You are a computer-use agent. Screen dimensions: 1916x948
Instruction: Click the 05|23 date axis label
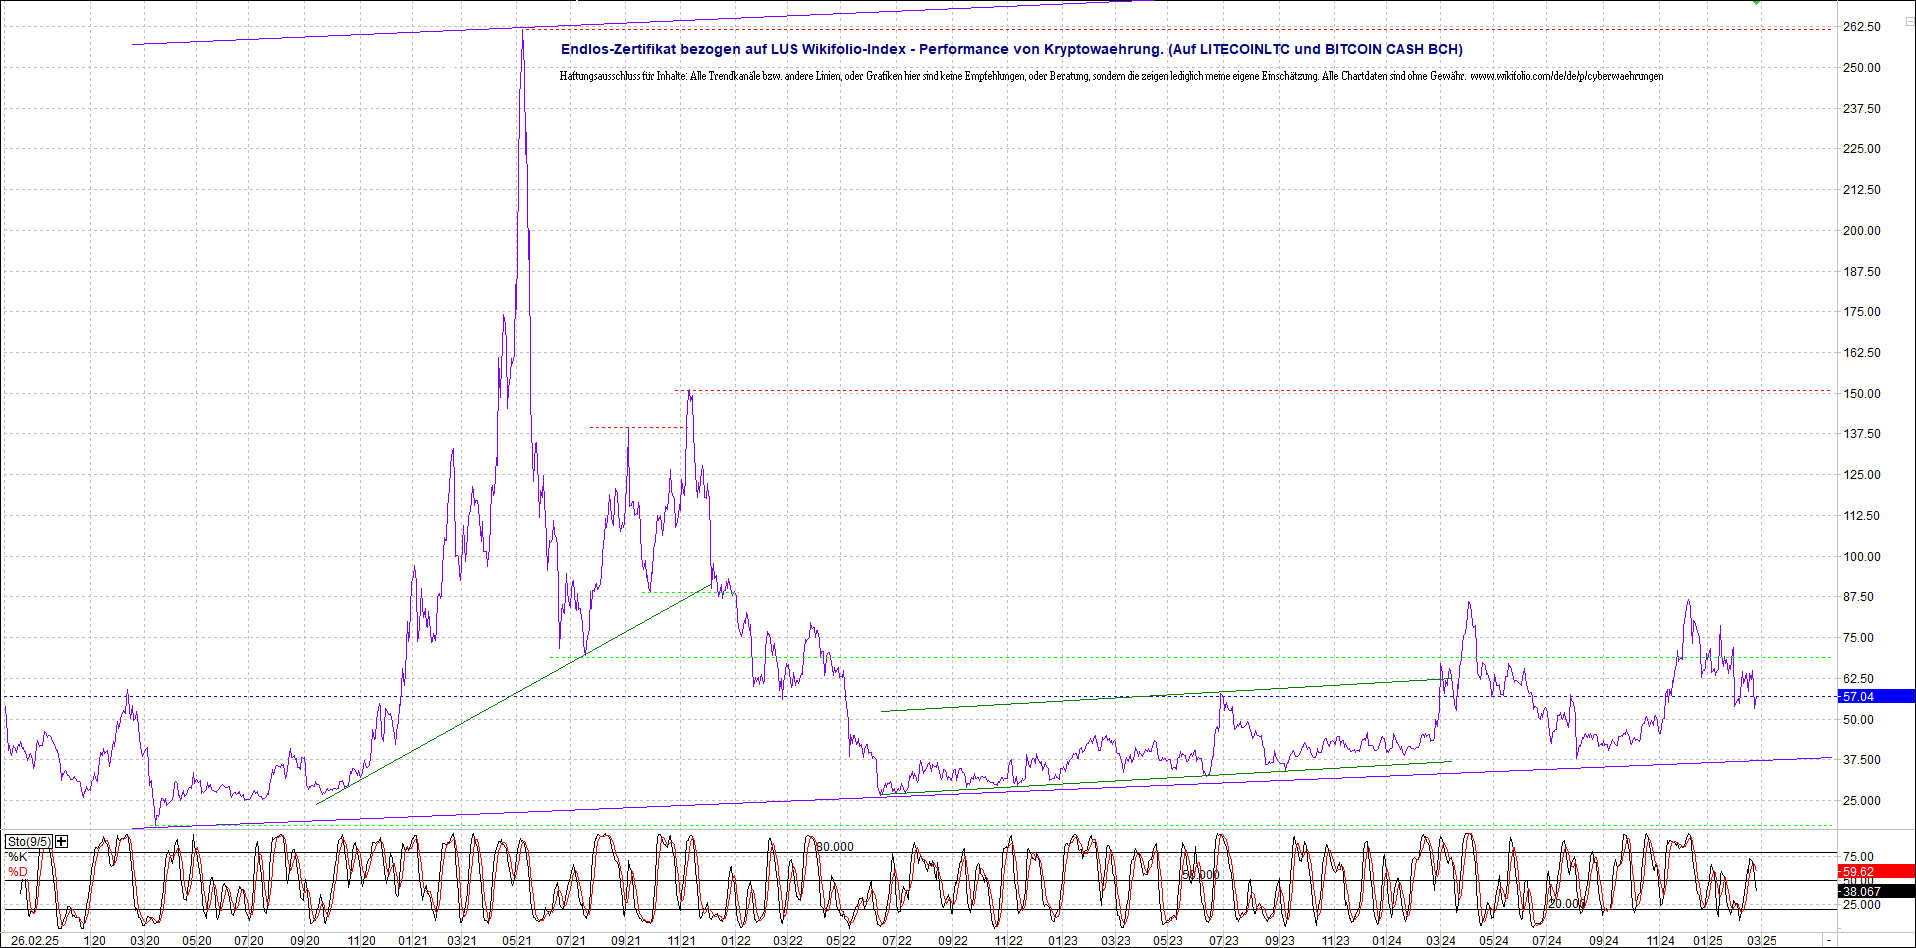coord(1168,941)
